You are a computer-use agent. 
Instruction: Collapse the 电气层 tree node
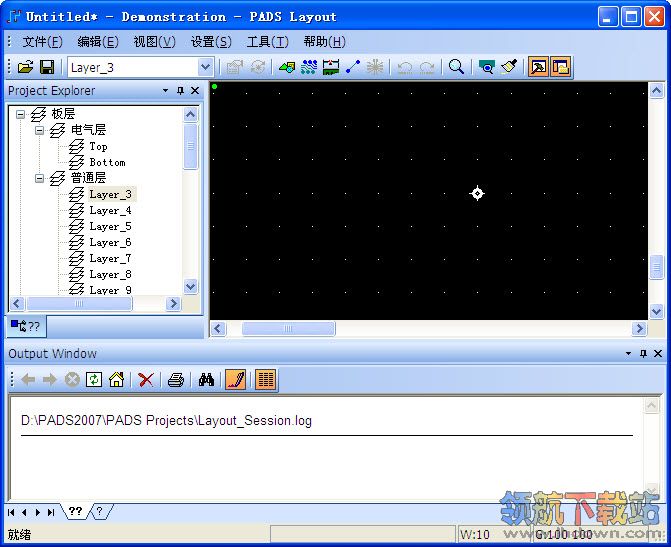pos(39,130)
